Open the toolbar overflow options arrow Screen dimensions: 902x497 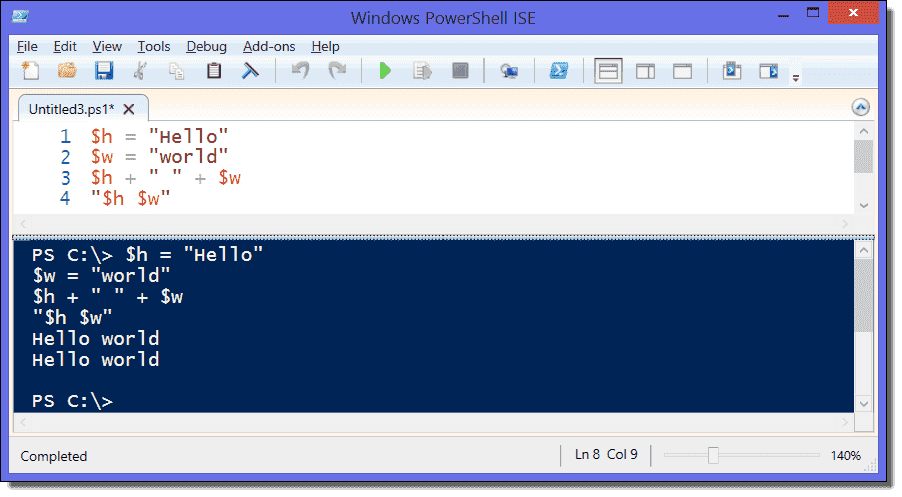point(796,78)
